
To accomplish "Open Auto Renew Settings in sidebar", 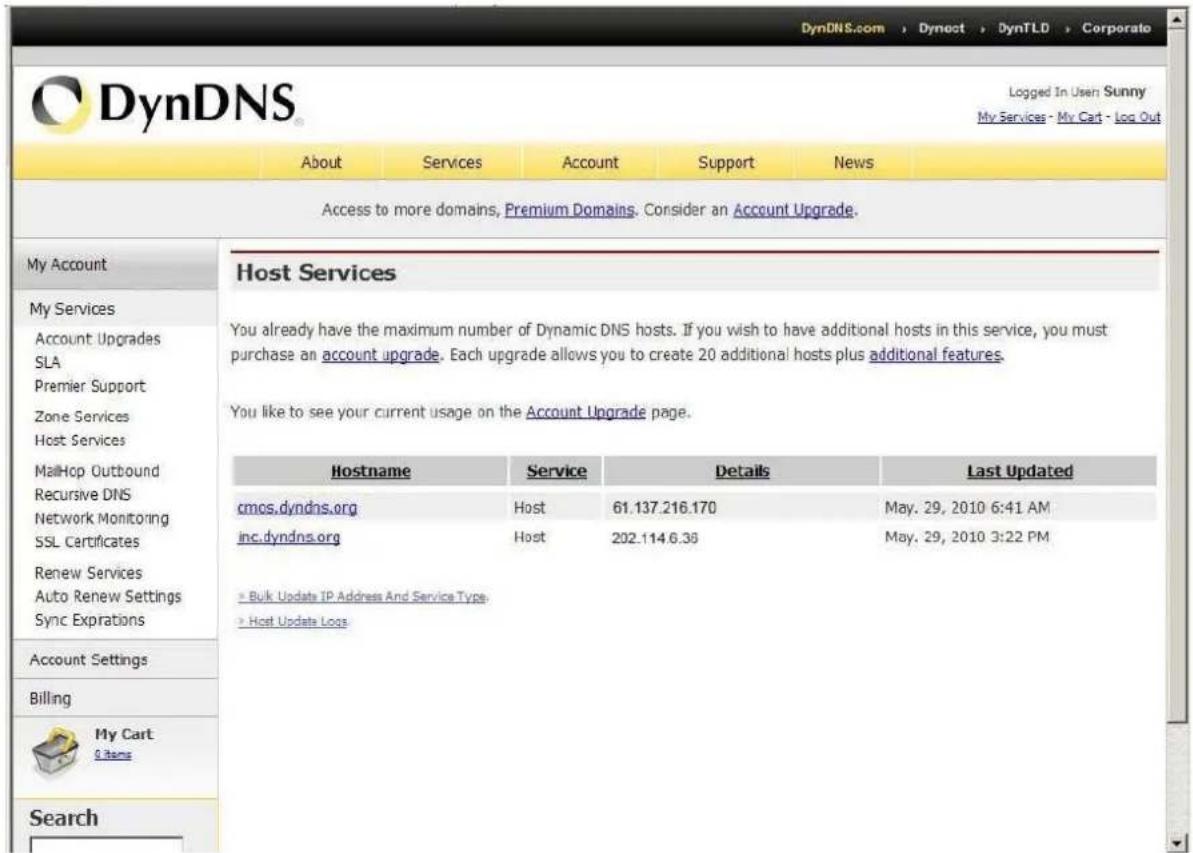I will 108,597.
